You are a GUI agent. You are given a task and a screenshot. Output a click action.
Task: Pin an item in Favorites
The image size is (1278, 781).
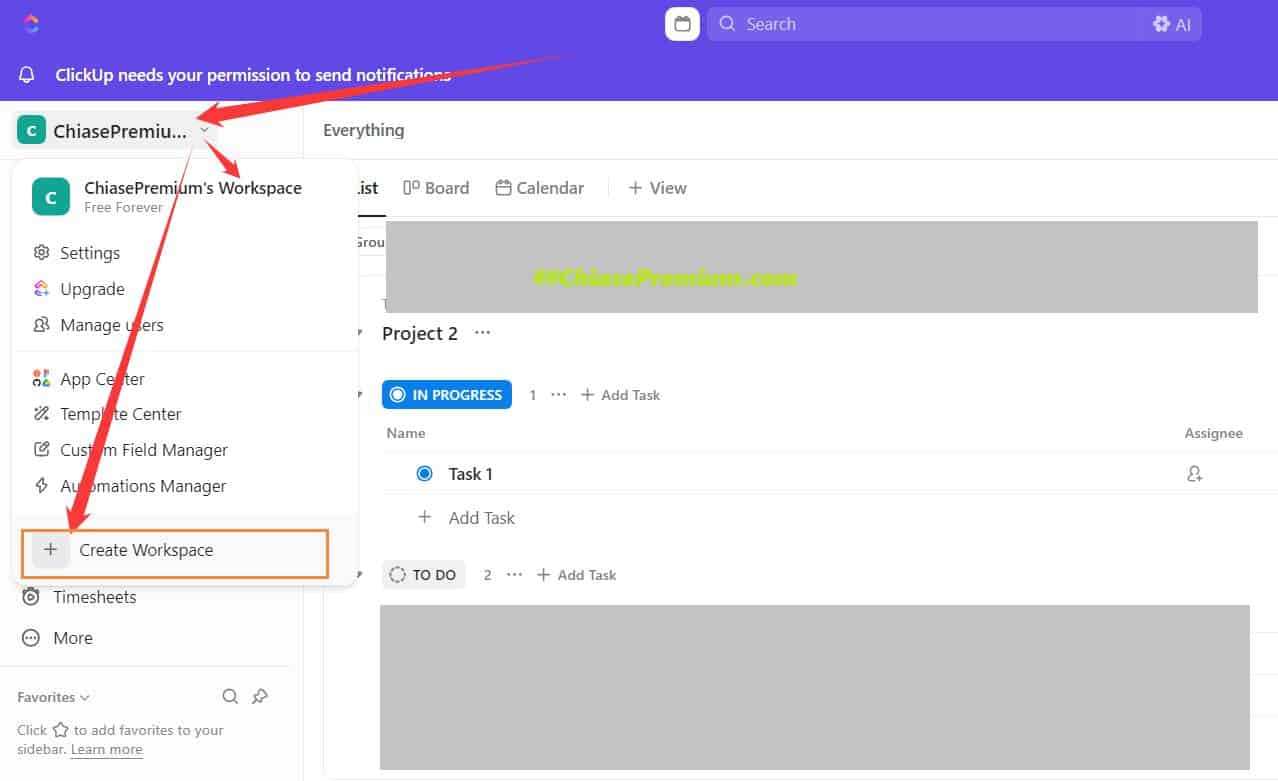260,696
